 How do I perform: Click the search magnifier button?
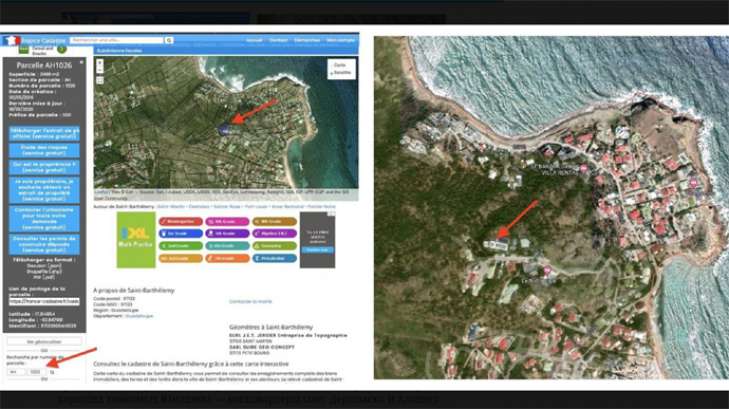169,40
